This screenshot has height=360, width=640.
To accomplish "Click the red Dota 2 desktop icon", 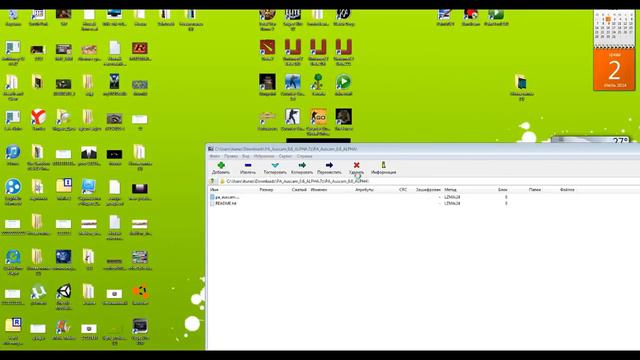I will (x=267, y=50).
